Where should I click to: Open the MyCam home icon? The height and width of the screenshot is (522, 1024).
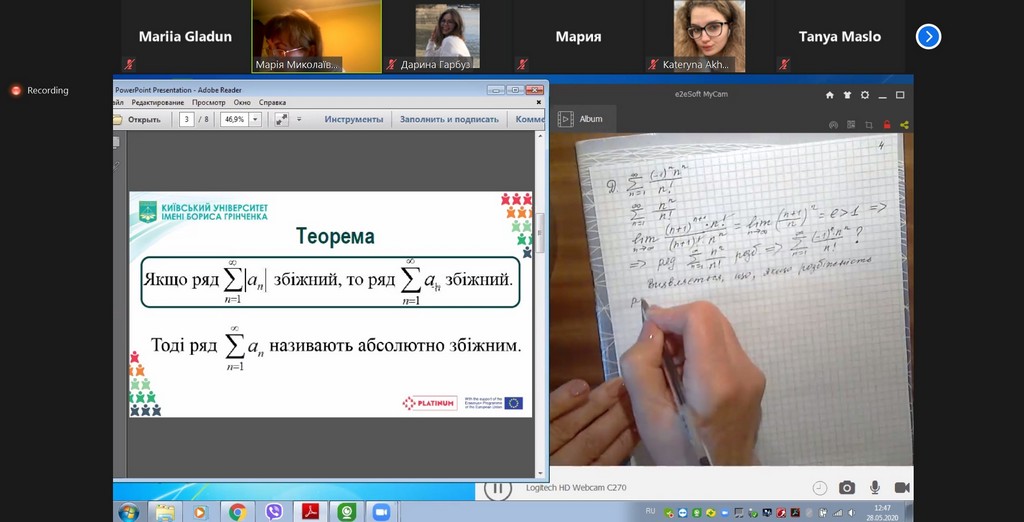coord(829,95)
